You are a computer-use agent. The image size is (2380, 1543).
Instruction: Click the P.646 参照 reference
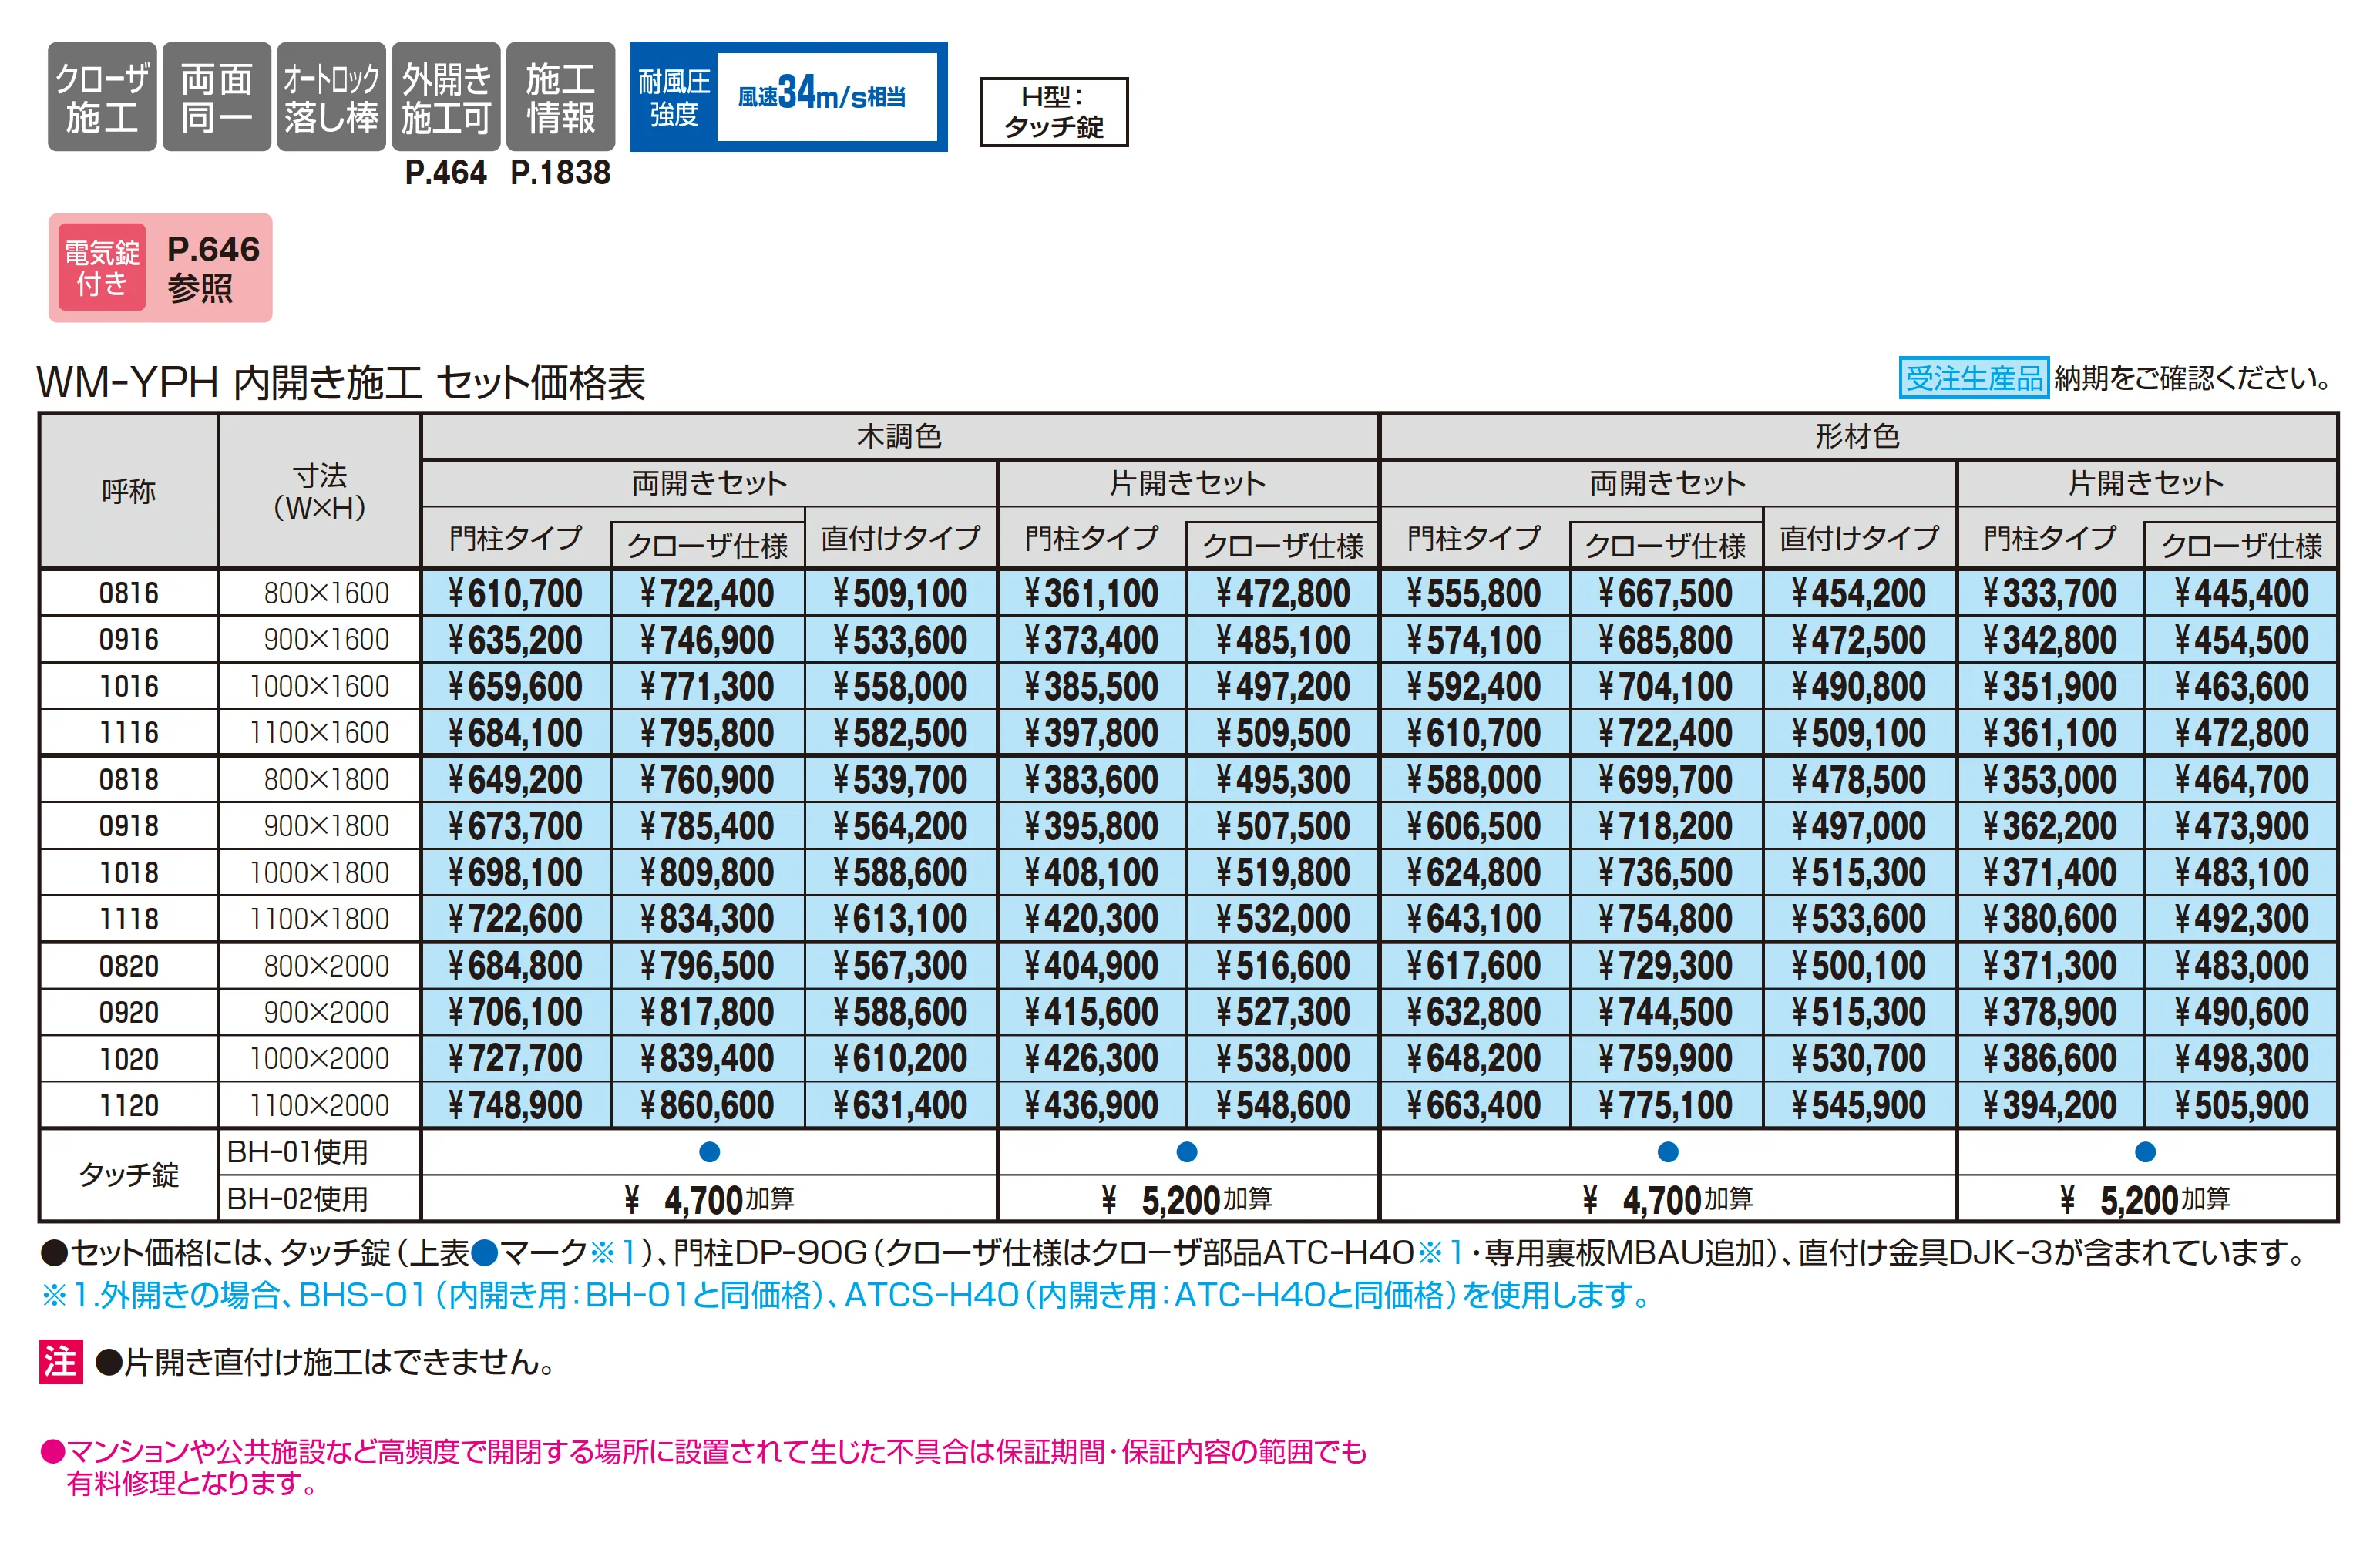pos(213,268)
